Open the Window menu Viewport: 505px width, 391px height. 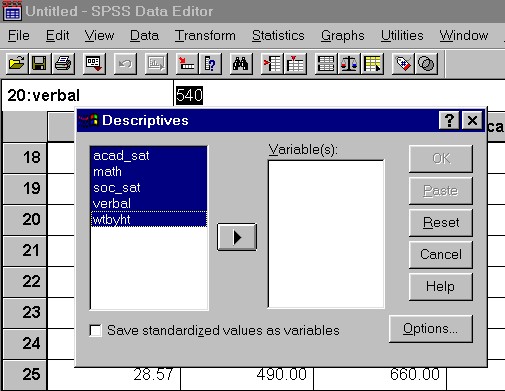(x=464, y=35)
